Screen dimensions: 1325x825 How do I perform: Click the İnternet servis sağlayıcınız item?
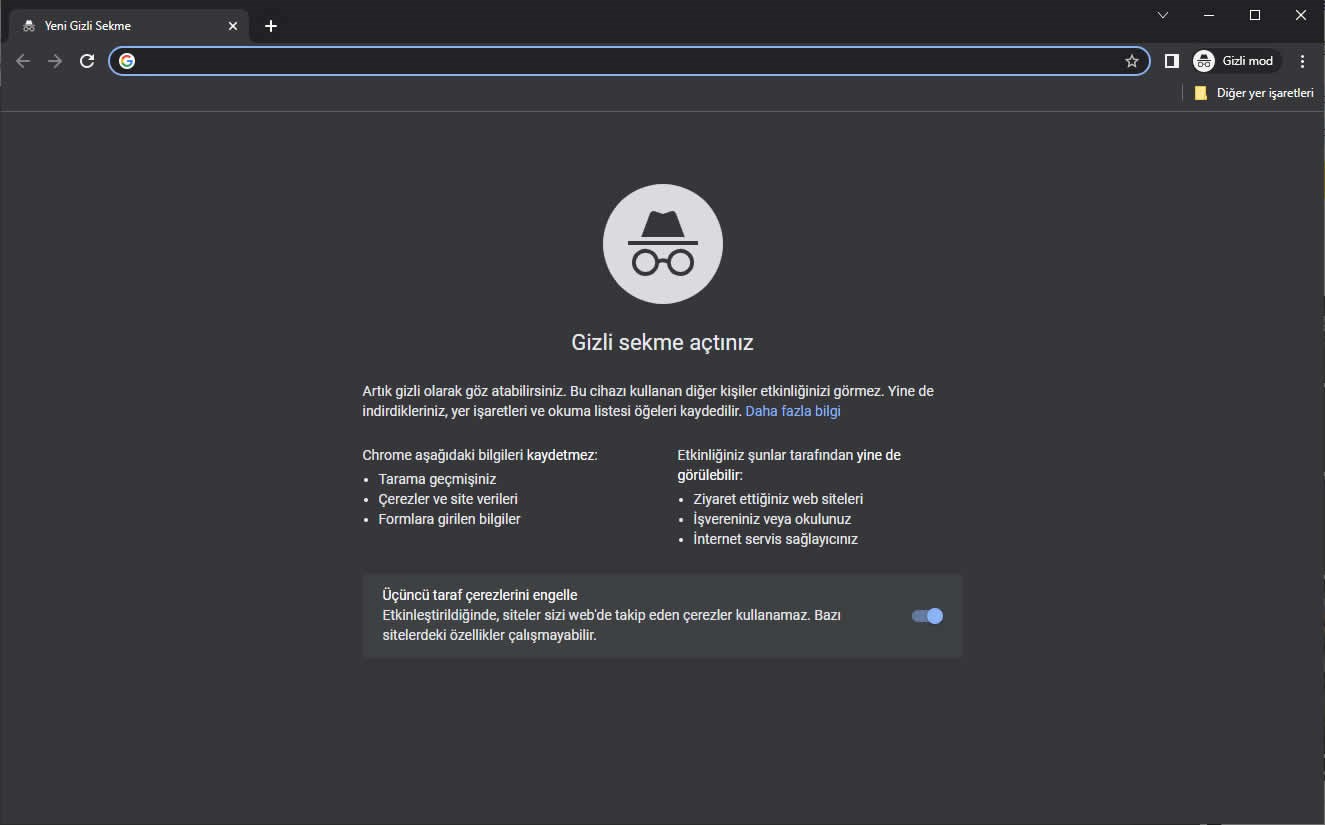[x=775, y=539]
